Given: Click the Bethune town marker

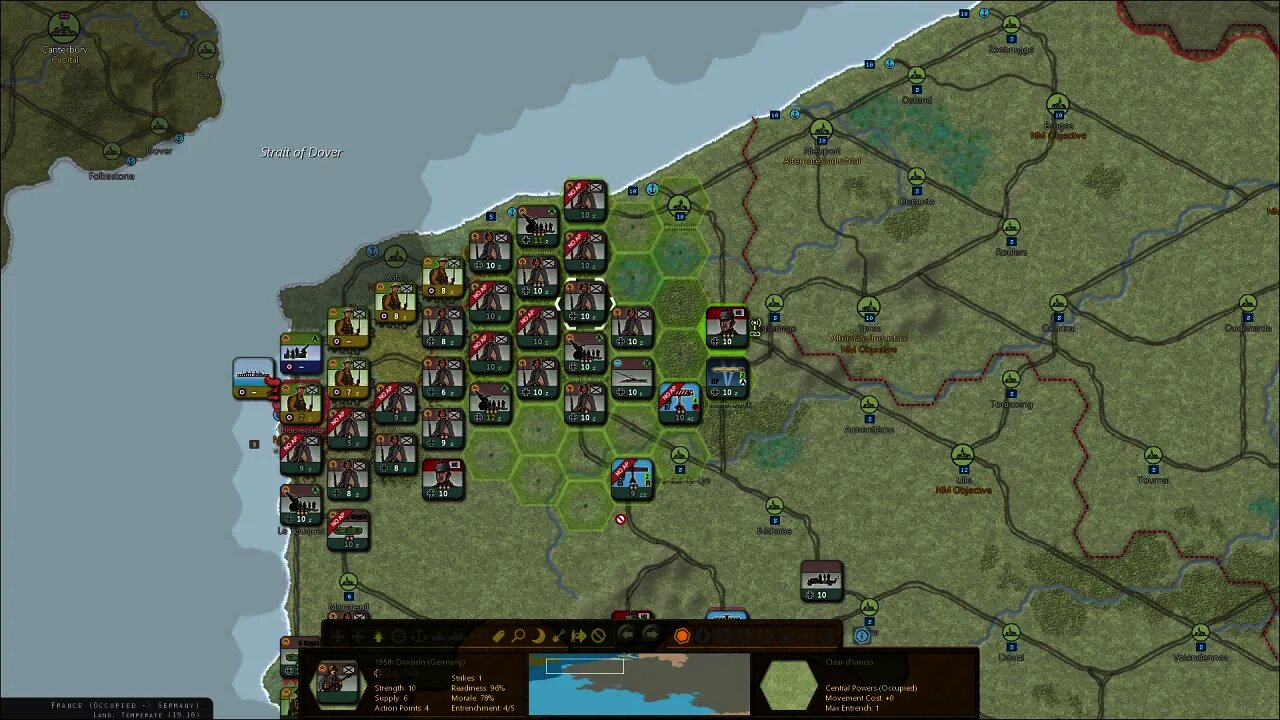Looking at the screenshot, I should click(x=774, y=507).
